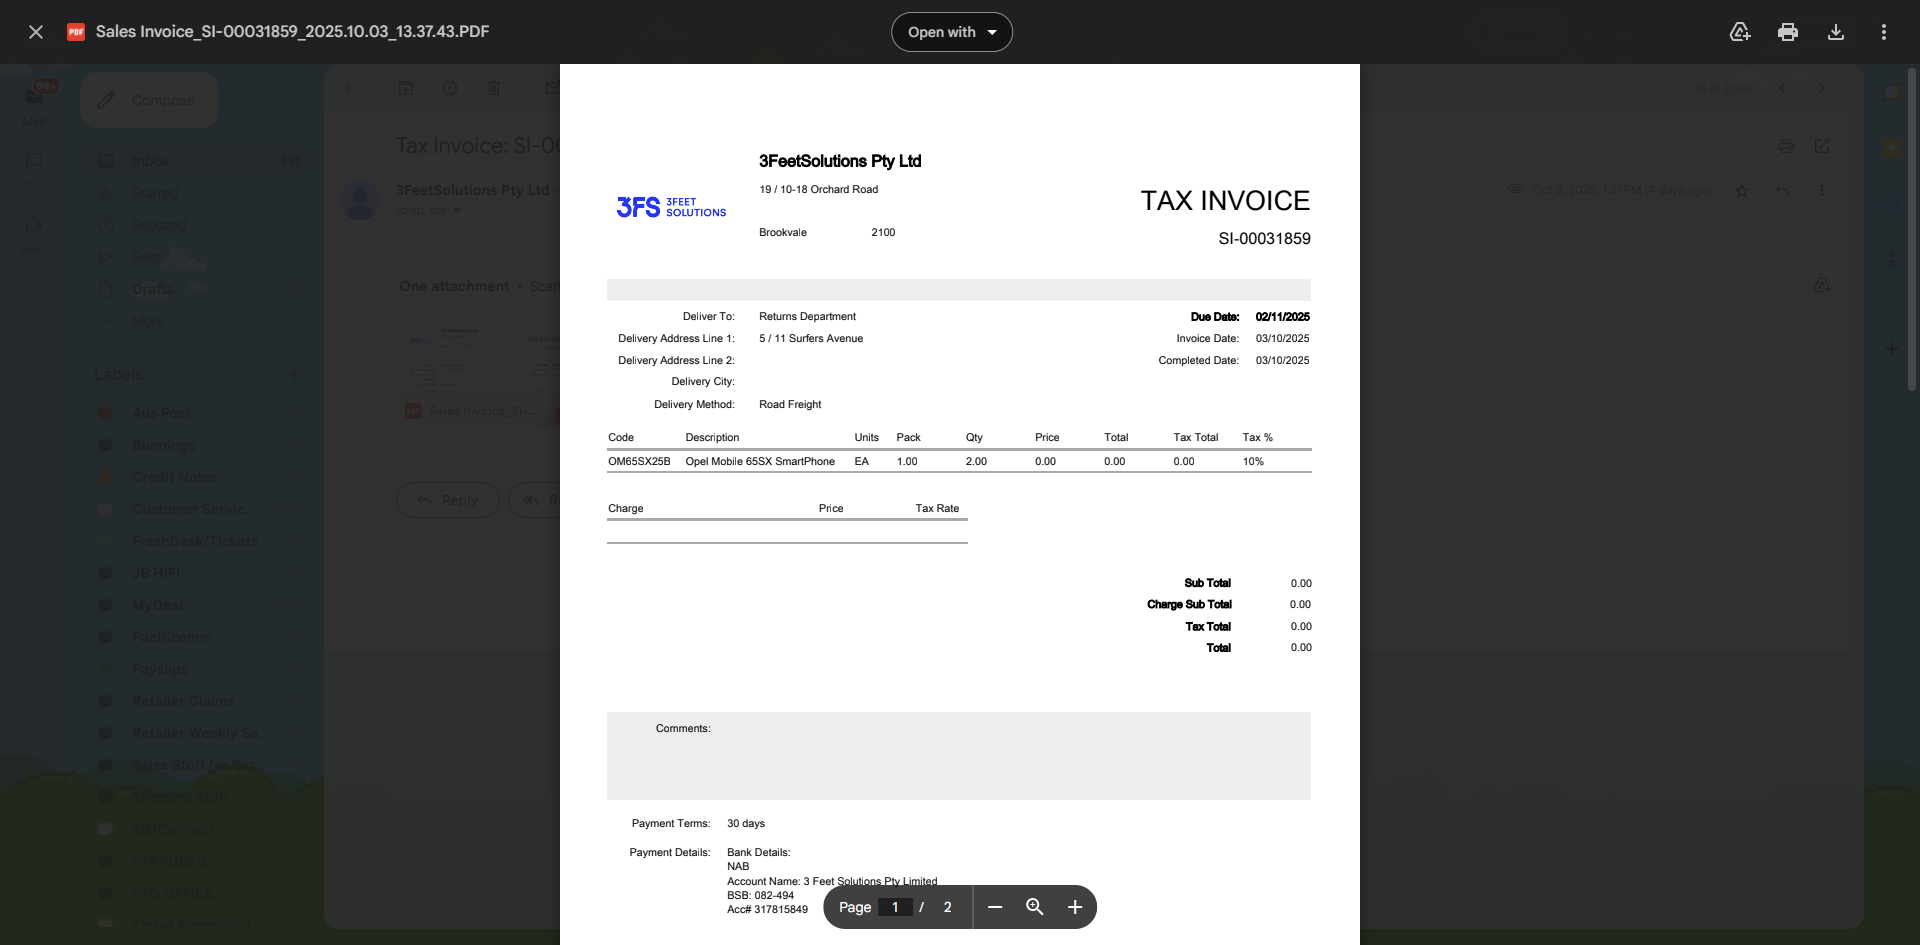Click the page number input field
This screenshot has width=1920, height=945.
click(897, 907)
